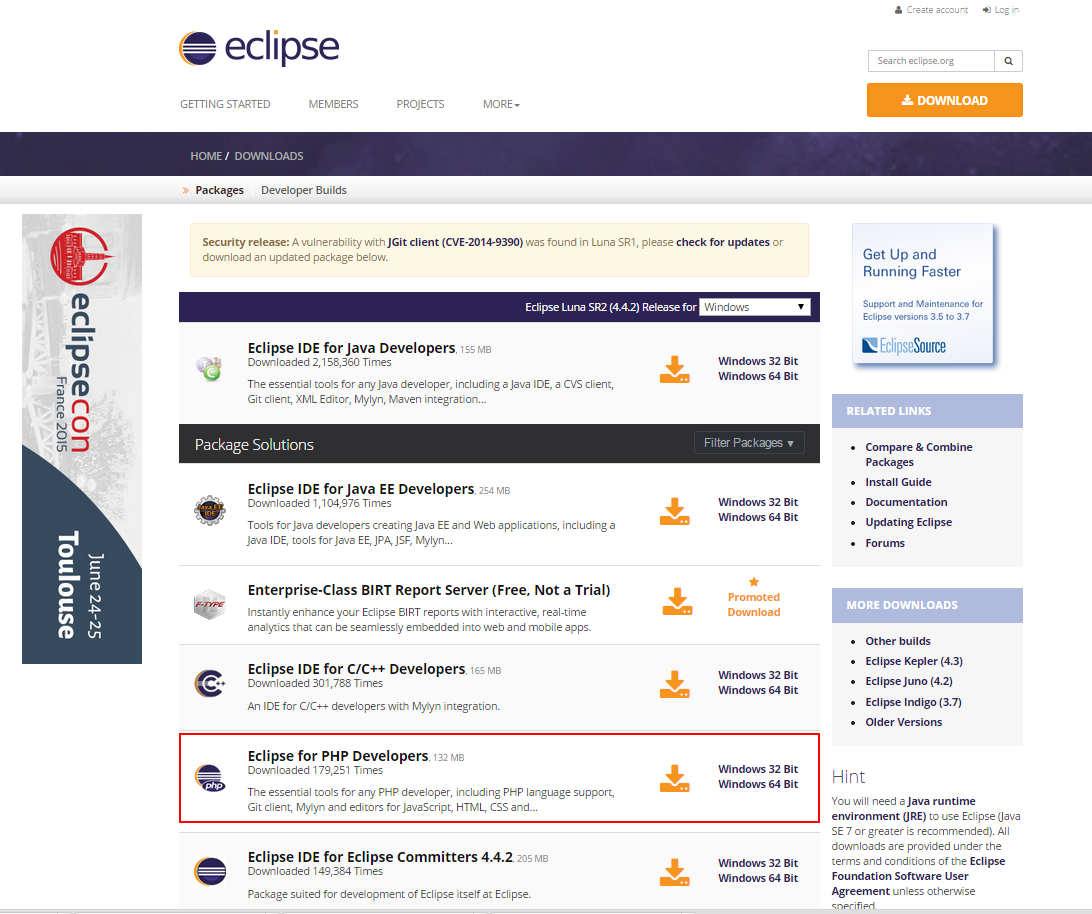This screenshot has width=1092, height=914.
Task: Open the Forums related link
Action: (x=884, y=543)
